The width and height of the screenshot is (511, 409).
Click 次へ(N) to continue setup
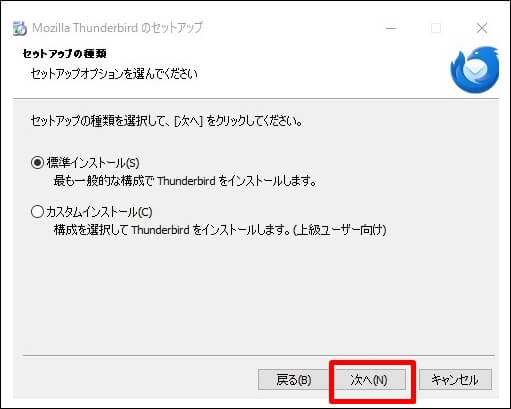click(x=369, y=379)
